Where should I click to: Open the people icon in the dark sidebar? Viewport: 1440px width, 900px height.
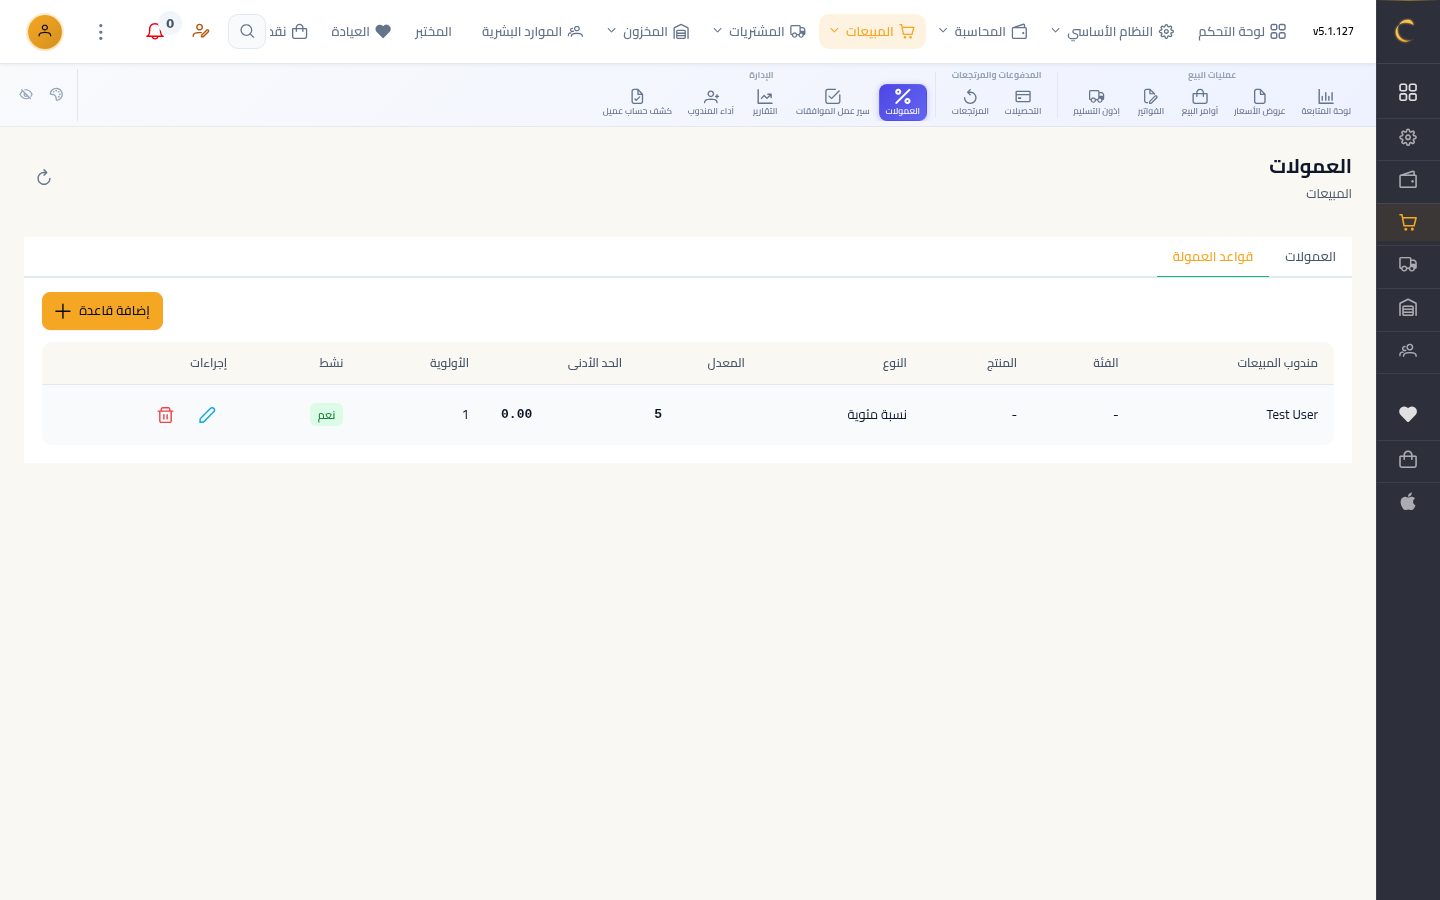[1408, 351]
